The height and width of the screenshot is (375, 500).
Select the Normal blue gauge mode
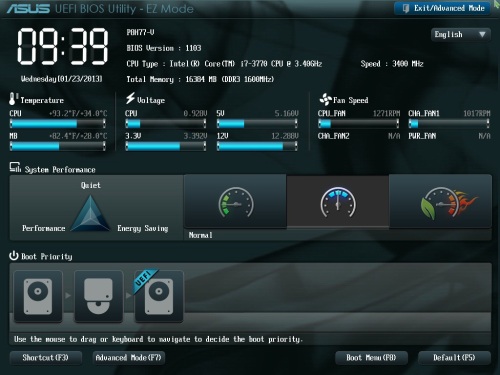338,202
